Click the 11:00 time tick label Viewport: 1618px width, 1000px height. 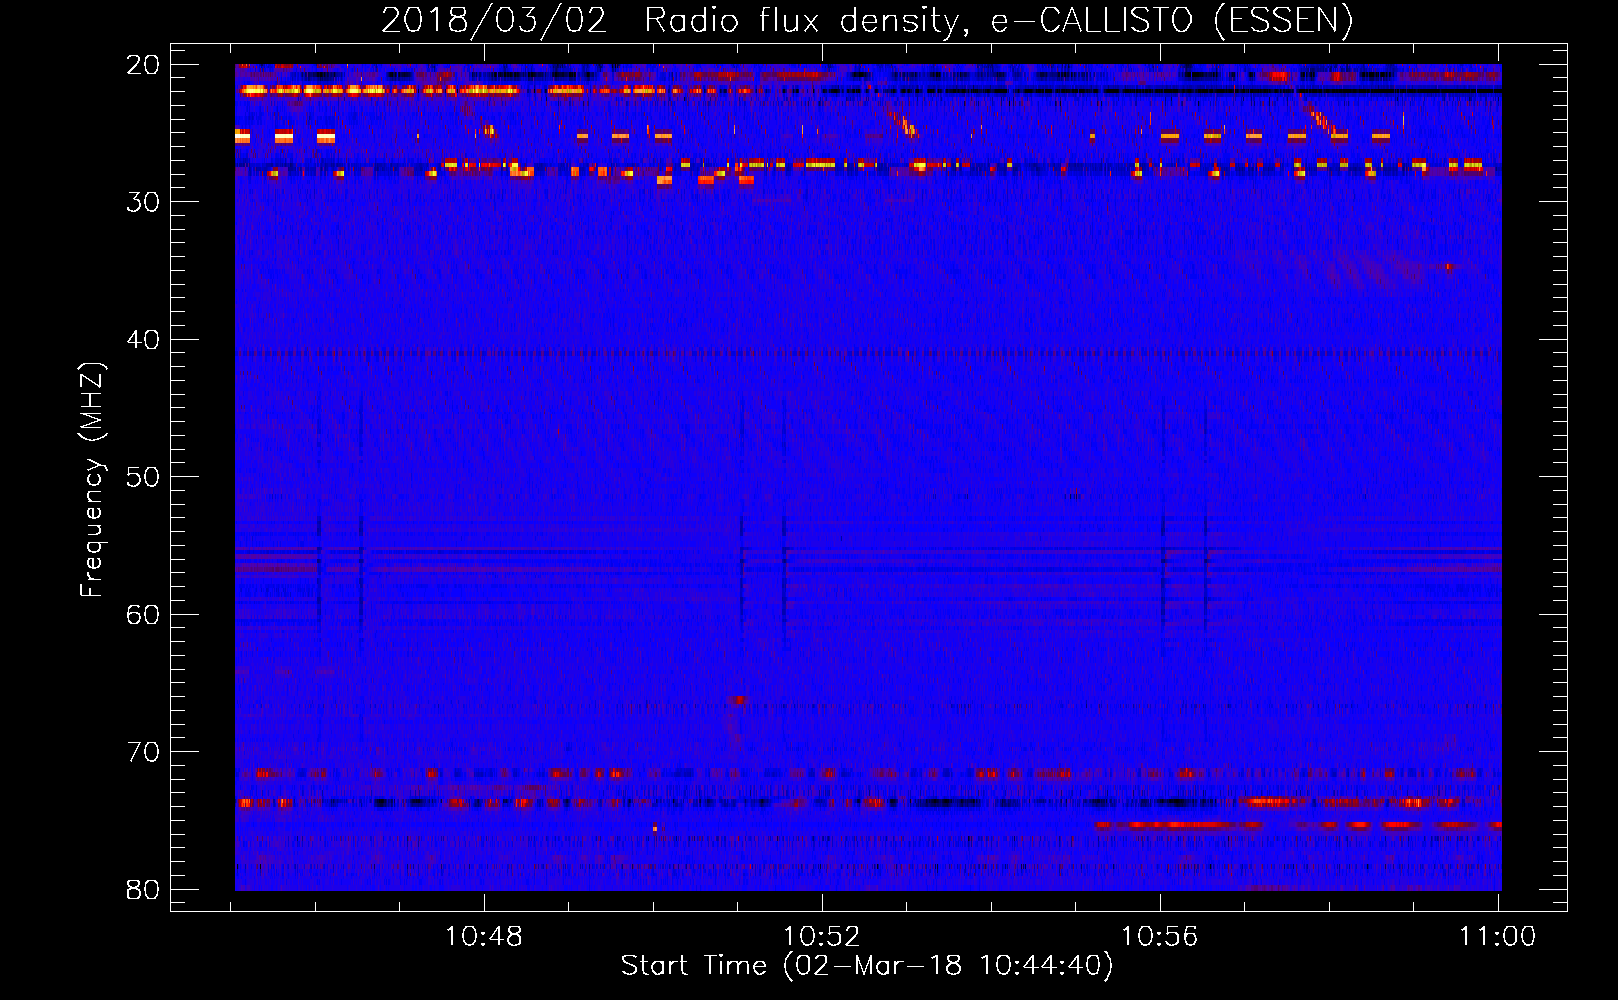pyautogui.click(x=1497, y=937)
